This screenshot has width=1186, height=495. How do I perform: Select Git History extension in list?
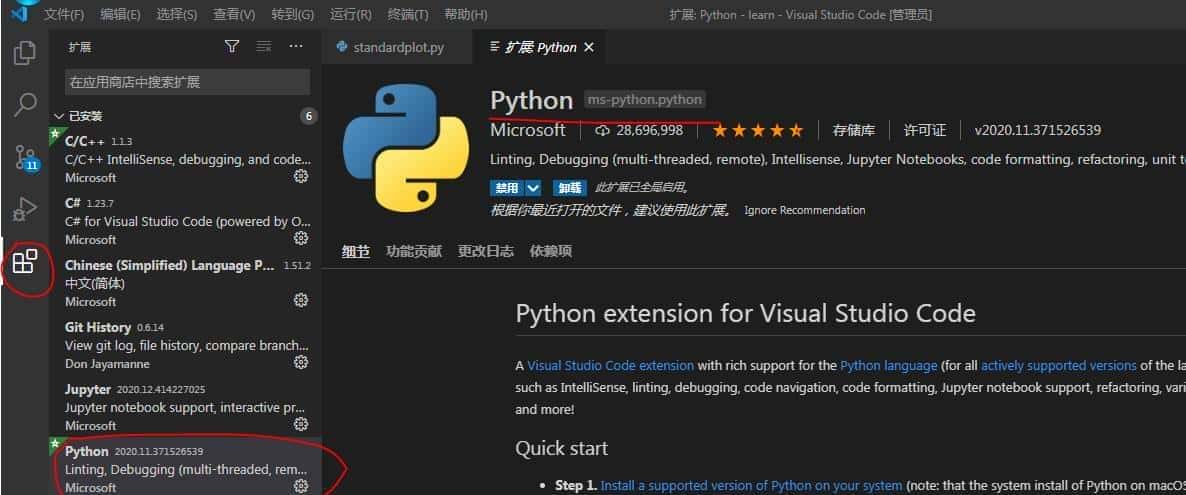pyautogui.click(x=185, y=344)
